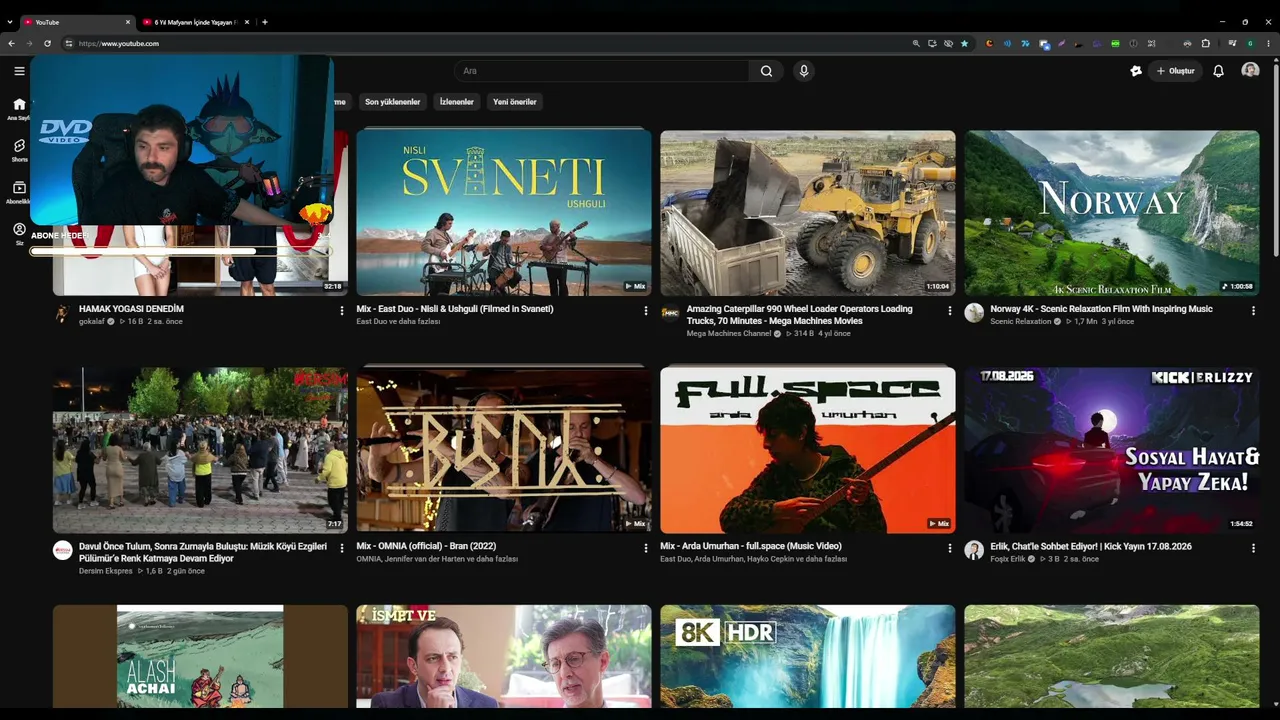Open the Dersim Ekspres channel link
This screenshot has width=1280, height=720.
tap(106, 571)
